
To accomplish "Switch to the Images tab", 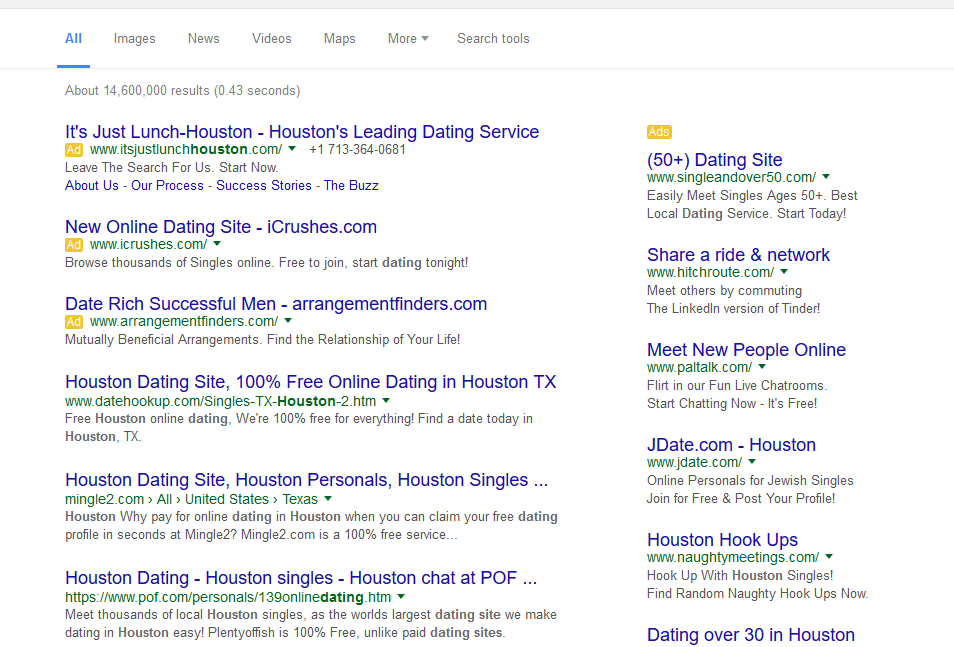I will [x=134, y=39].
